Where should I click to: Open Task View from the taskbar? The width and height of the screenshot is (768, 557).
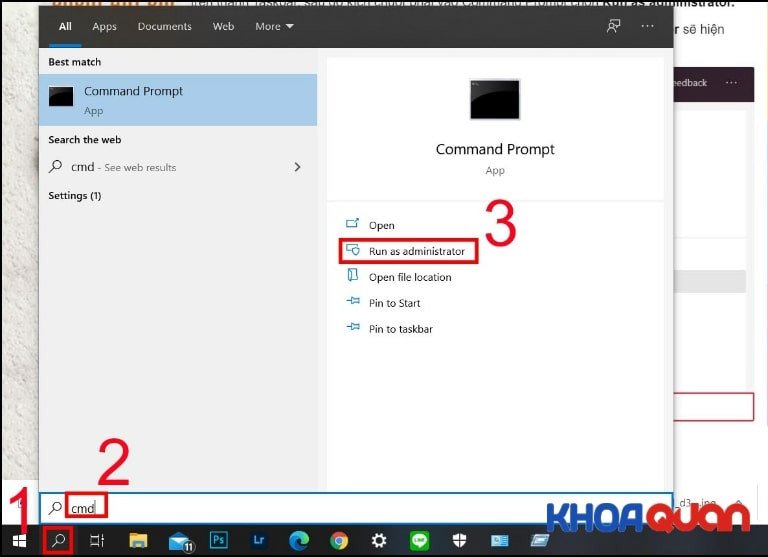point(97,541)
